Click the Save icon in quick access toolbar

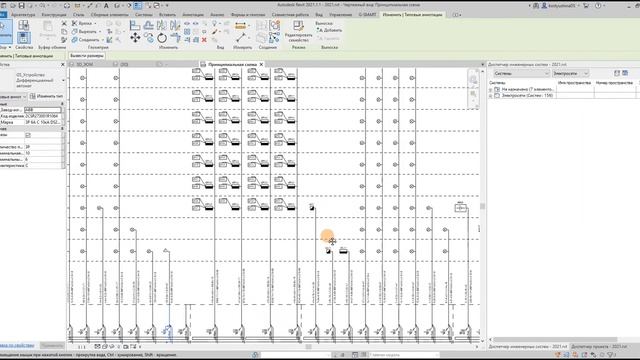coord(21,6)
